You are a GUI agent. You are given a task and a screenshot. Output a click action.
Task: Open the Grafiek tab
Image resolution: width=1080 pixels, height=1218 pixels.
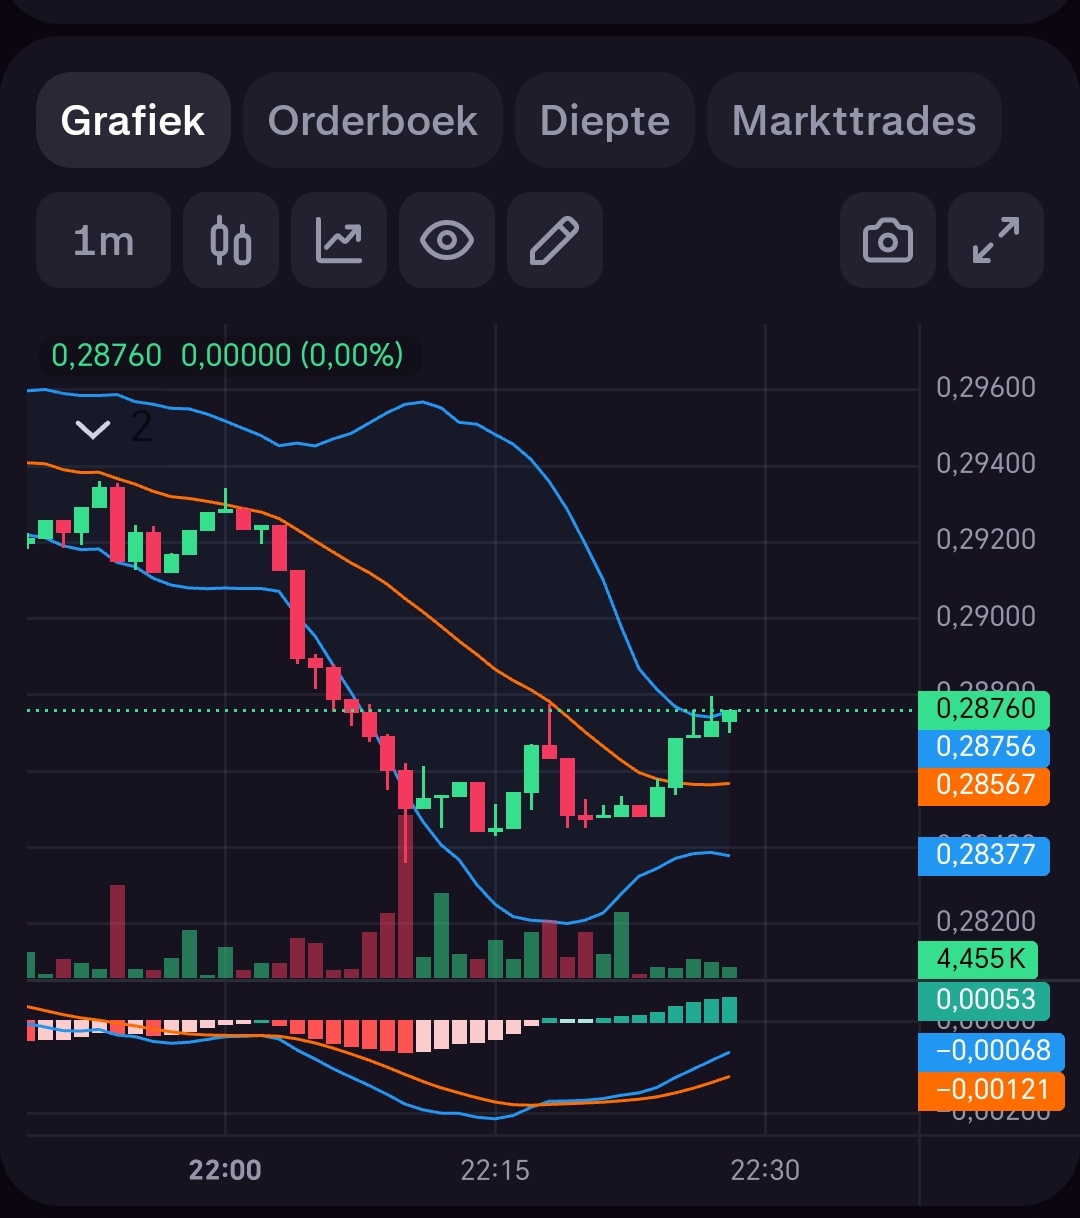click(133, 121)
